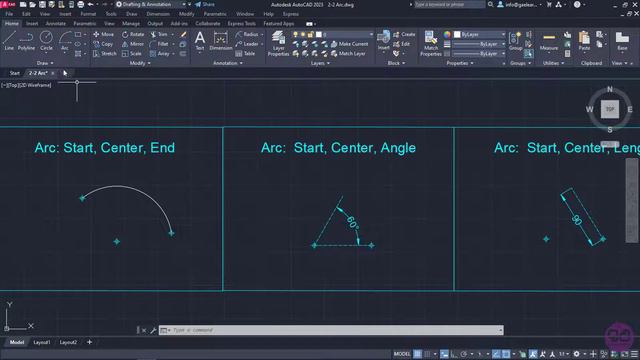Click the Table tool
Screen dimensions: 640x360
click(x=245, y=53)
